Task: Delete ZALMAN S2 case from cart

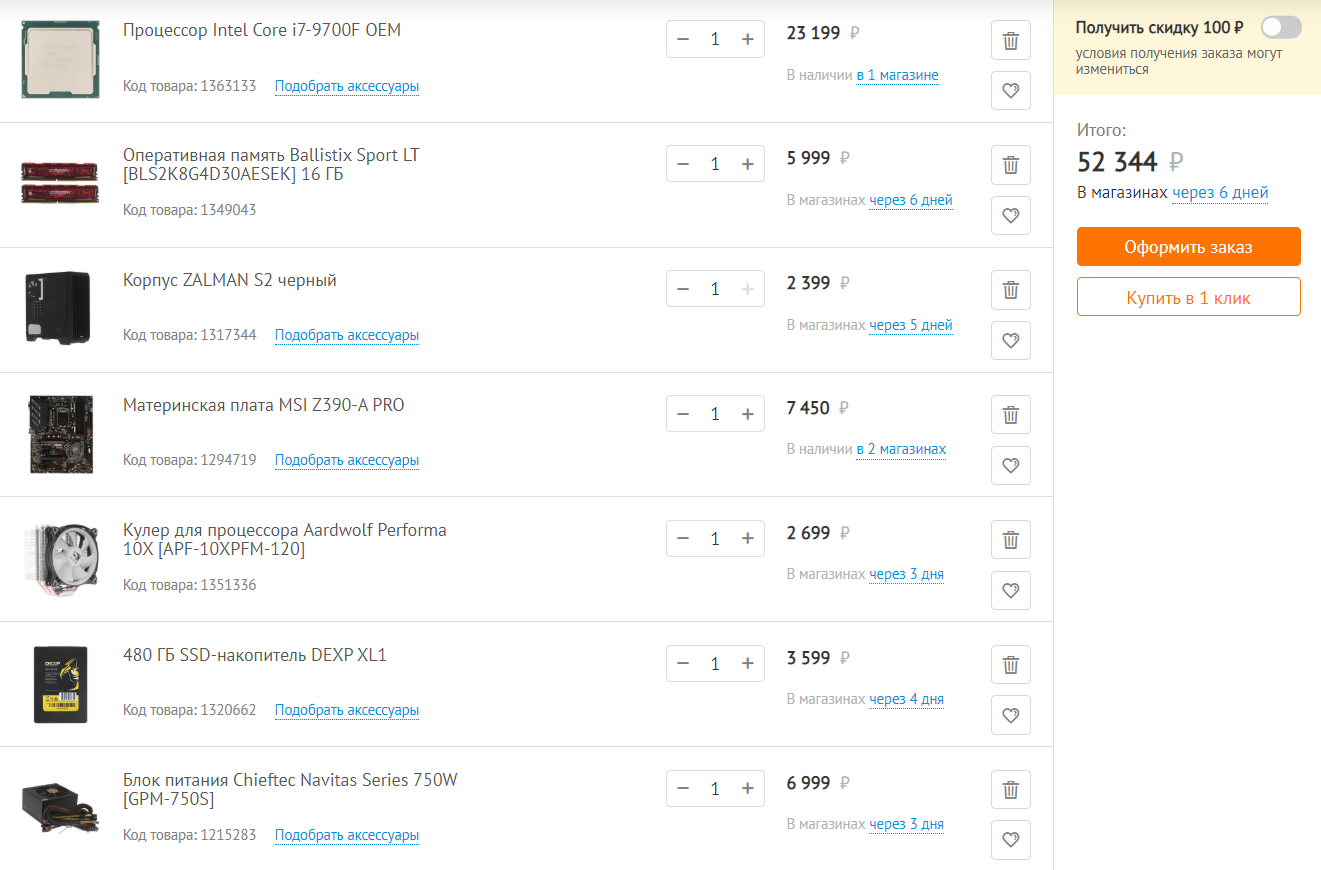Action: click(1010, 290)
